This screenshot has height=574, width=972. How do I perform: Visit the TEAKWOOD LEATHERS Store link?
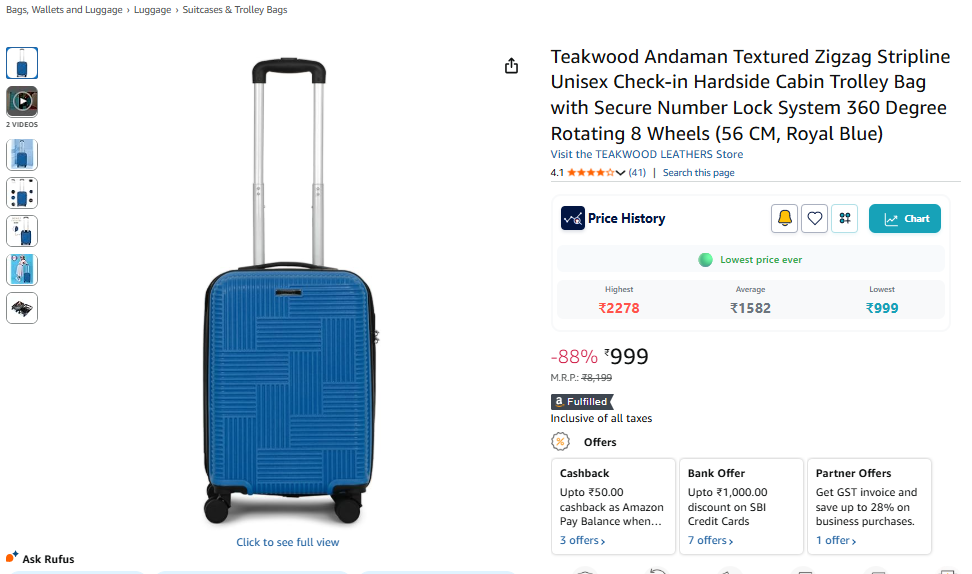click(x=647, y=154)
